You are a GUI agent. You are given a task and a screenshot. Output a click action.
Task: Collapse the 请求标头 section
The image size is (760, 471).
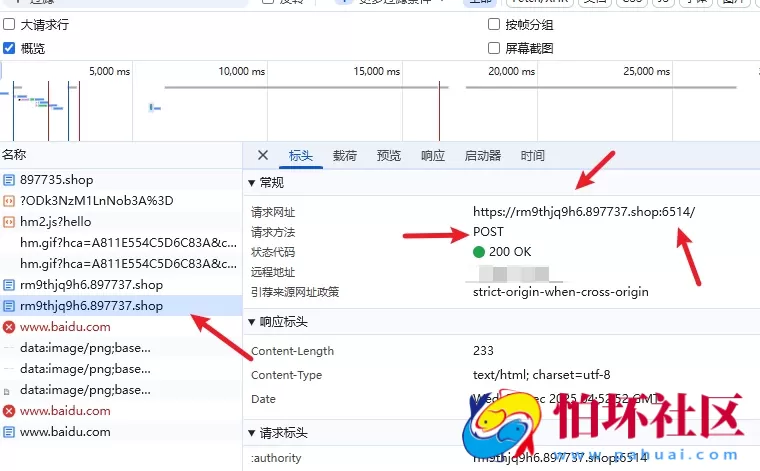tap(252, 433)
